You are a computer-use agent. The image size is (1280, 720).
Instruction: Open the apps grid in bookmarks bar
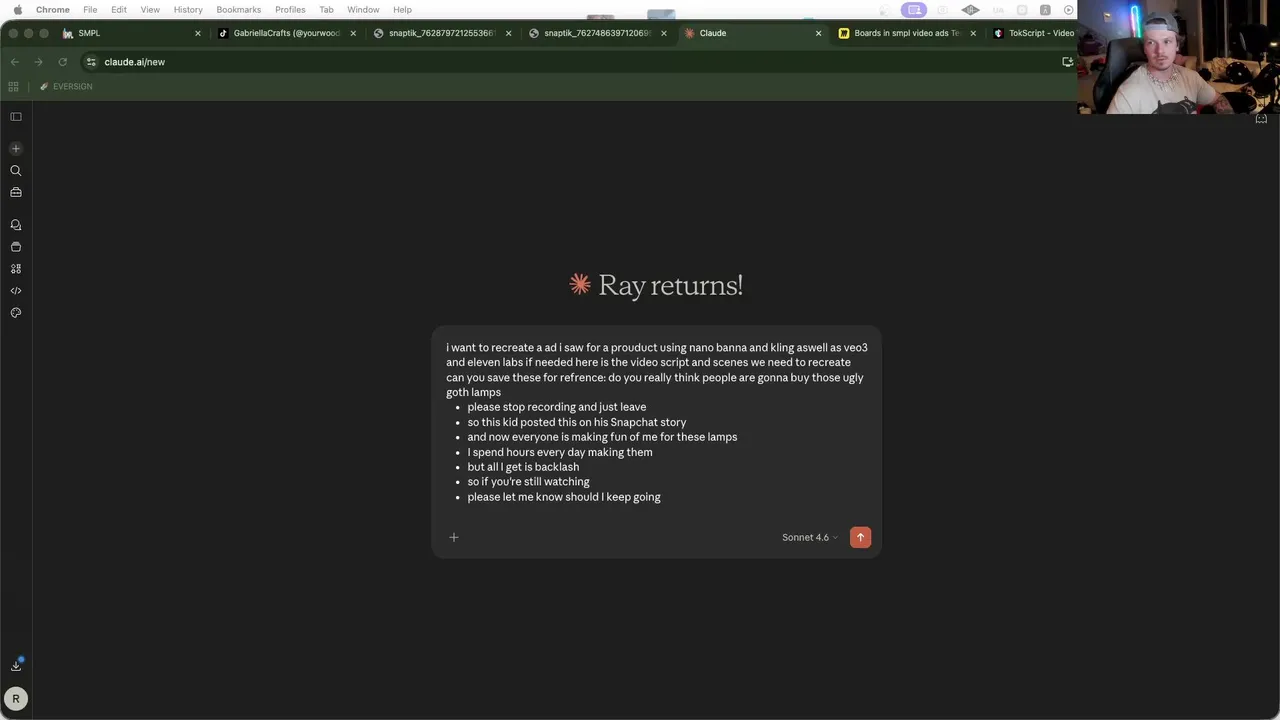pos(14,87)
